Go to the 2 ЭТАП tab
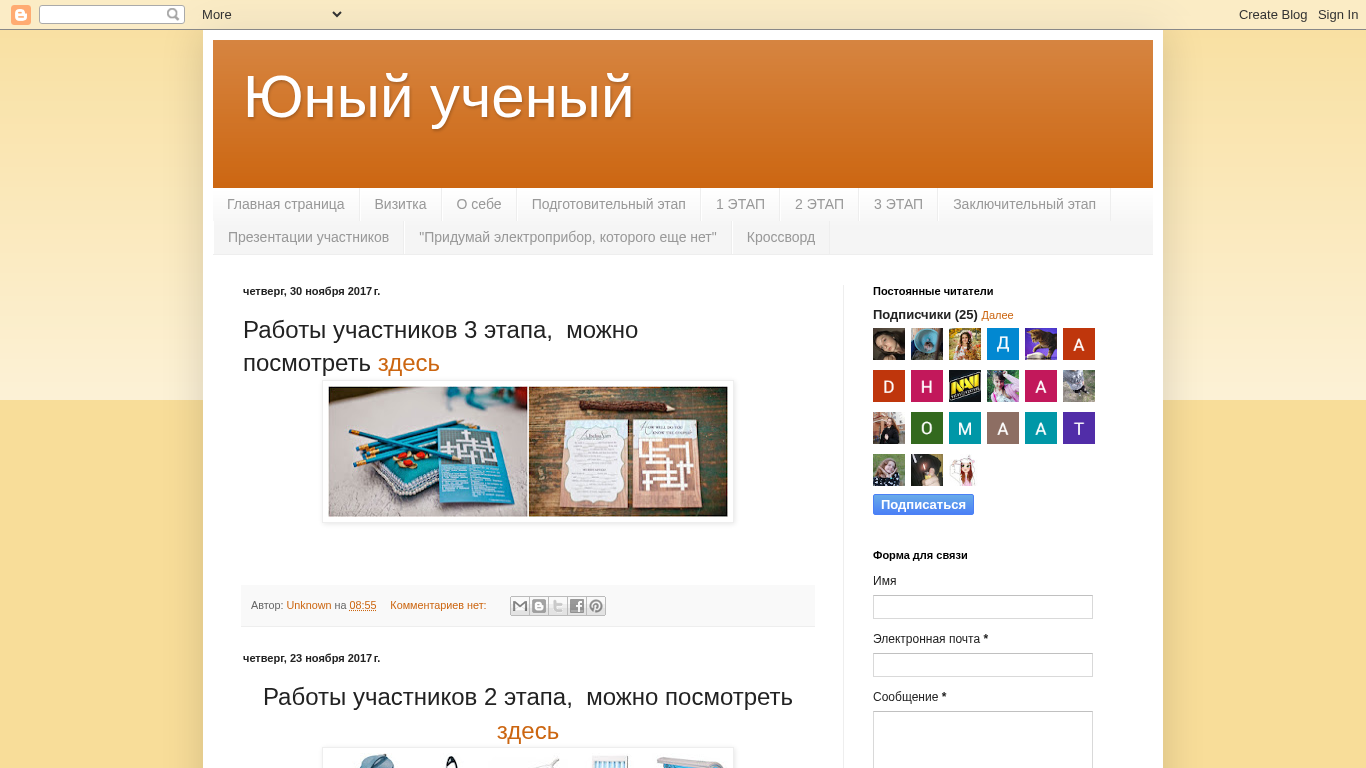The height and width of the screenshot is (768, 1366). (819, 204)
